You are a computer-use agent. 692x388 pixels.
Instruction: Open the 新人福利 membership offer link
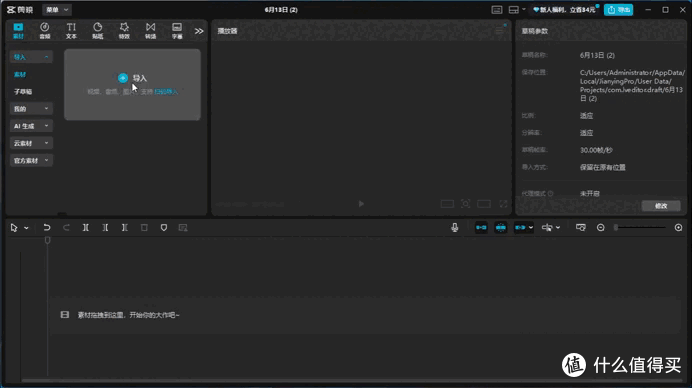564,10
